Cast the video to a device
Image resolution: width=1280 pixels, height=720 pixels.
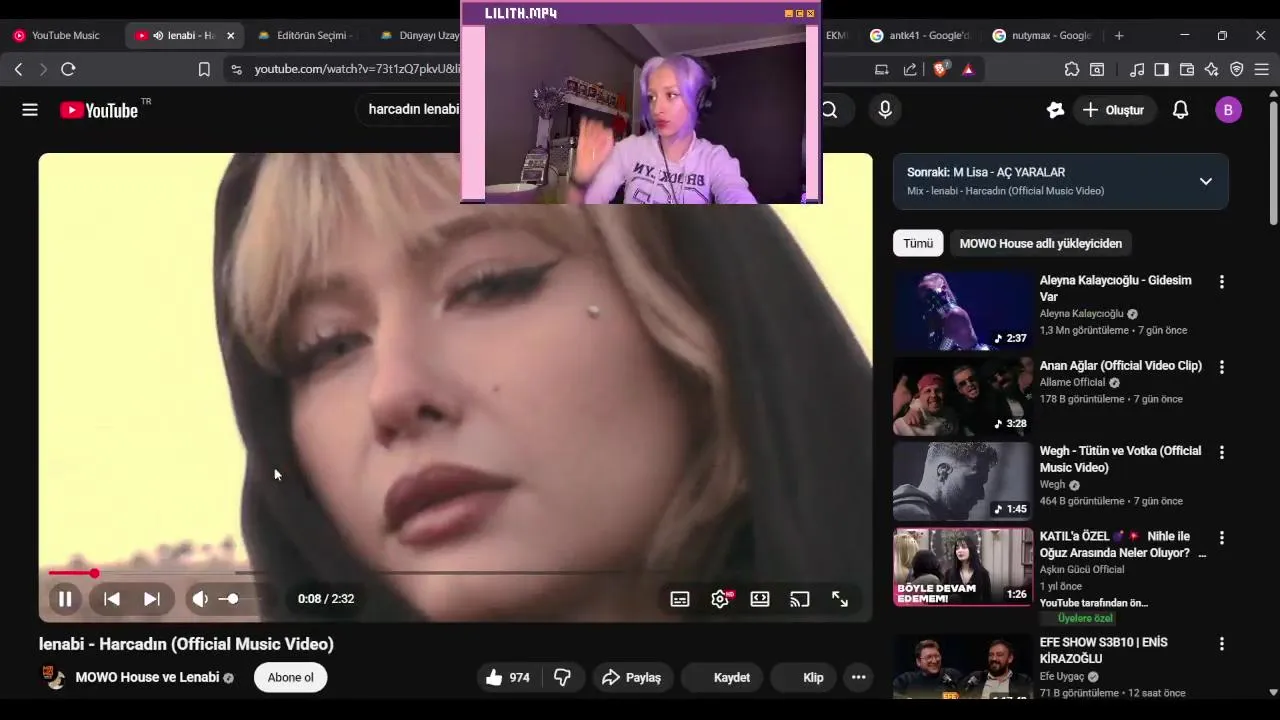coord(800,599)
